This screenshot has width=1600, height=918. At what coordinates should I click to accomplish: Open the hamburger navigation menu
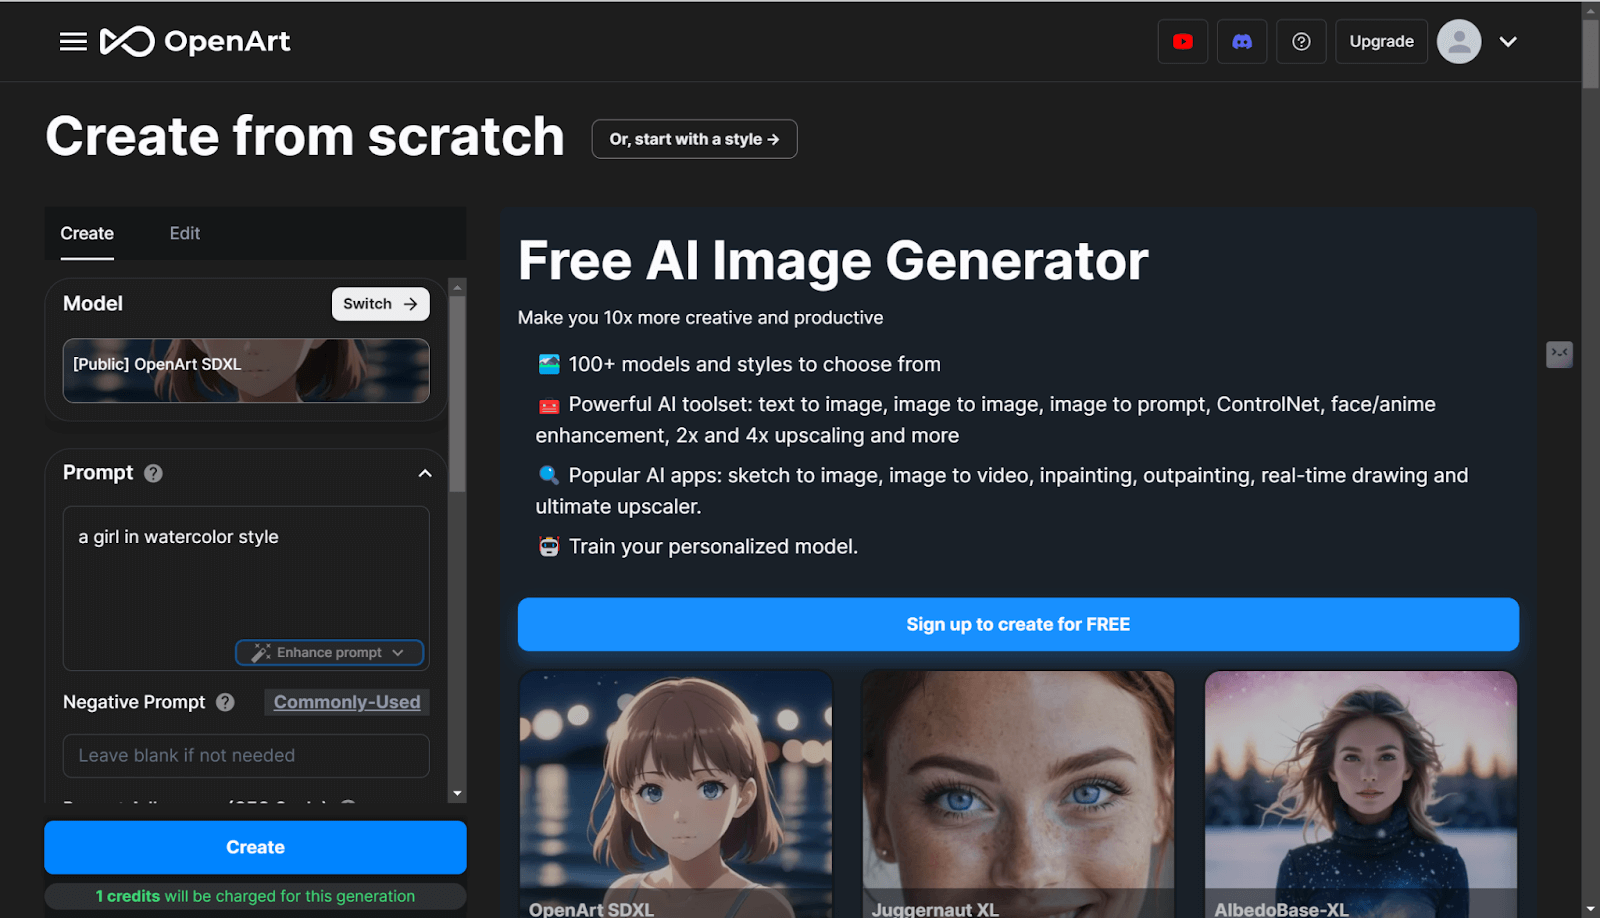(73, 41)
